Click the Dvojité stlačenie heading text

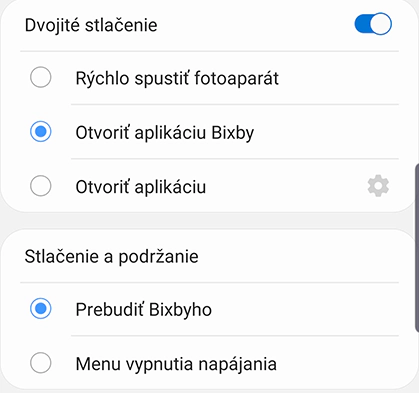(91, 25)
